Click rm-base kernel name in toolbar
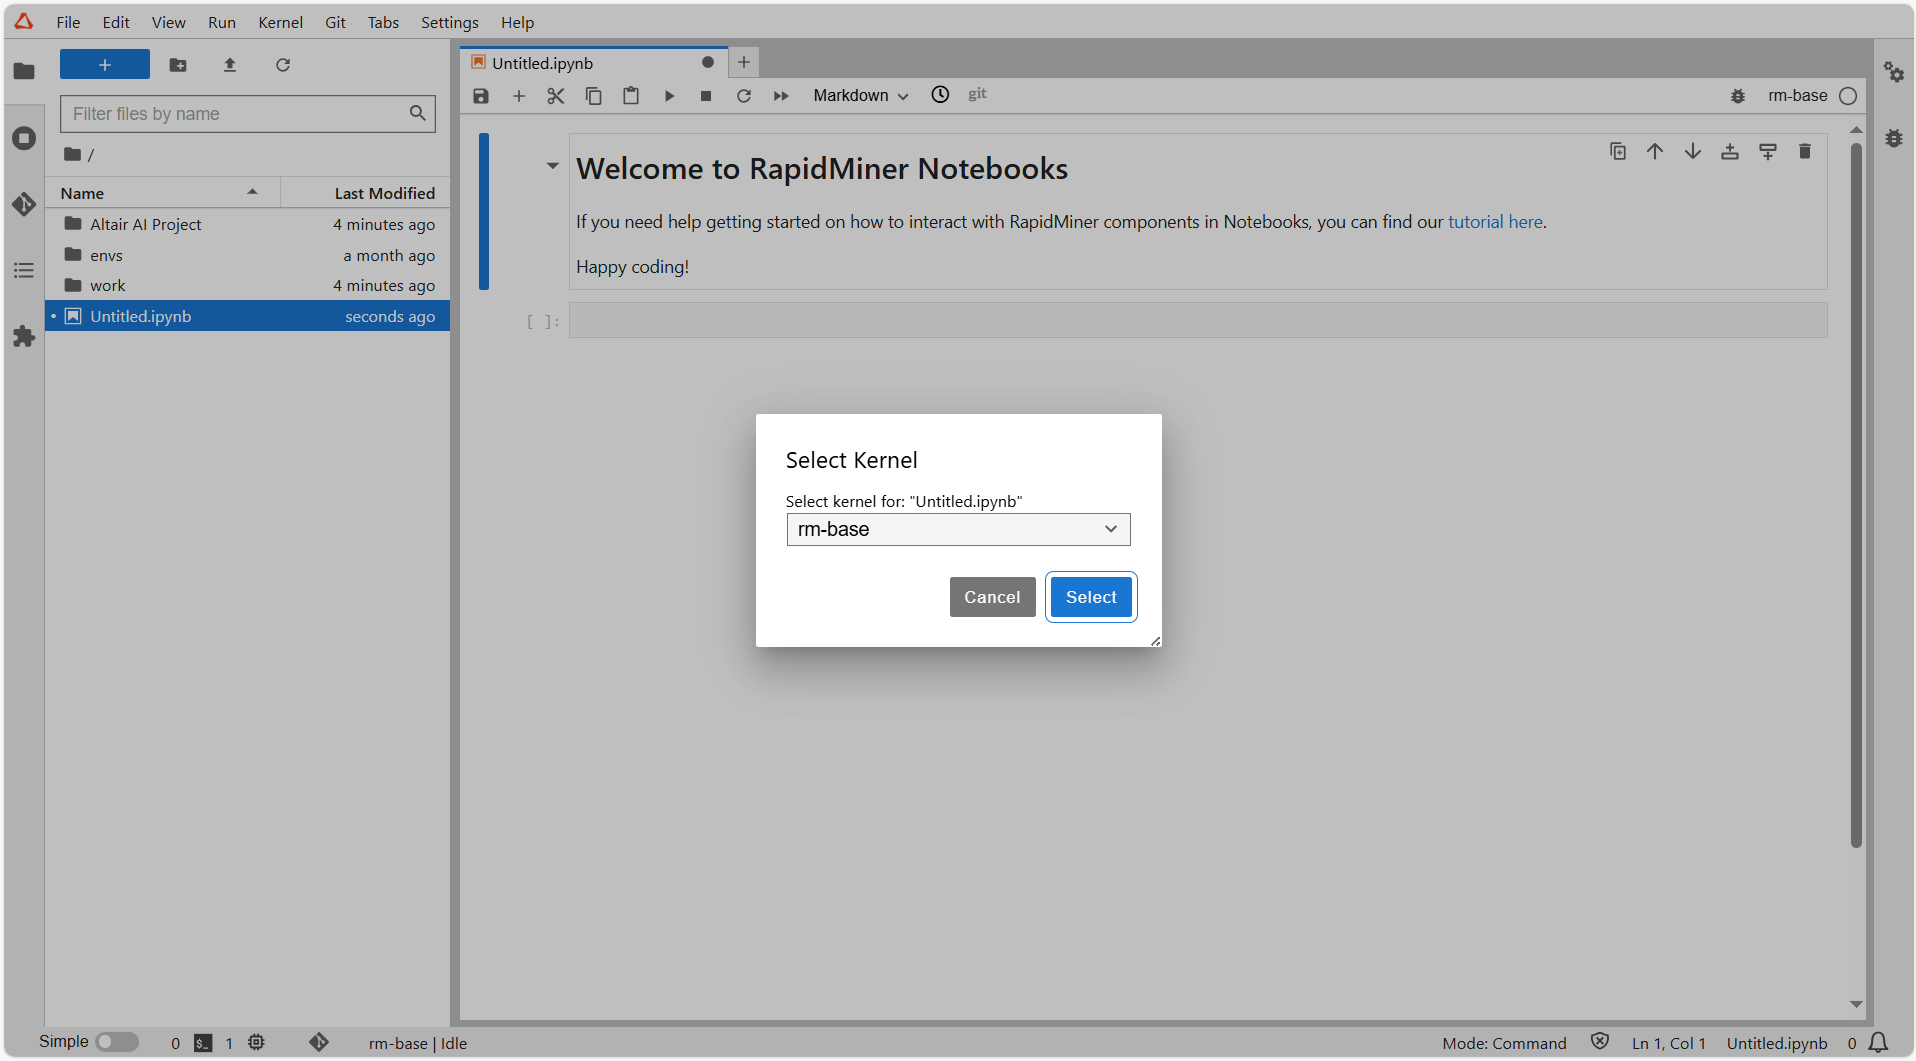The height and width of the screenshot is (1061, 1916). click(x=1797, y=96)
